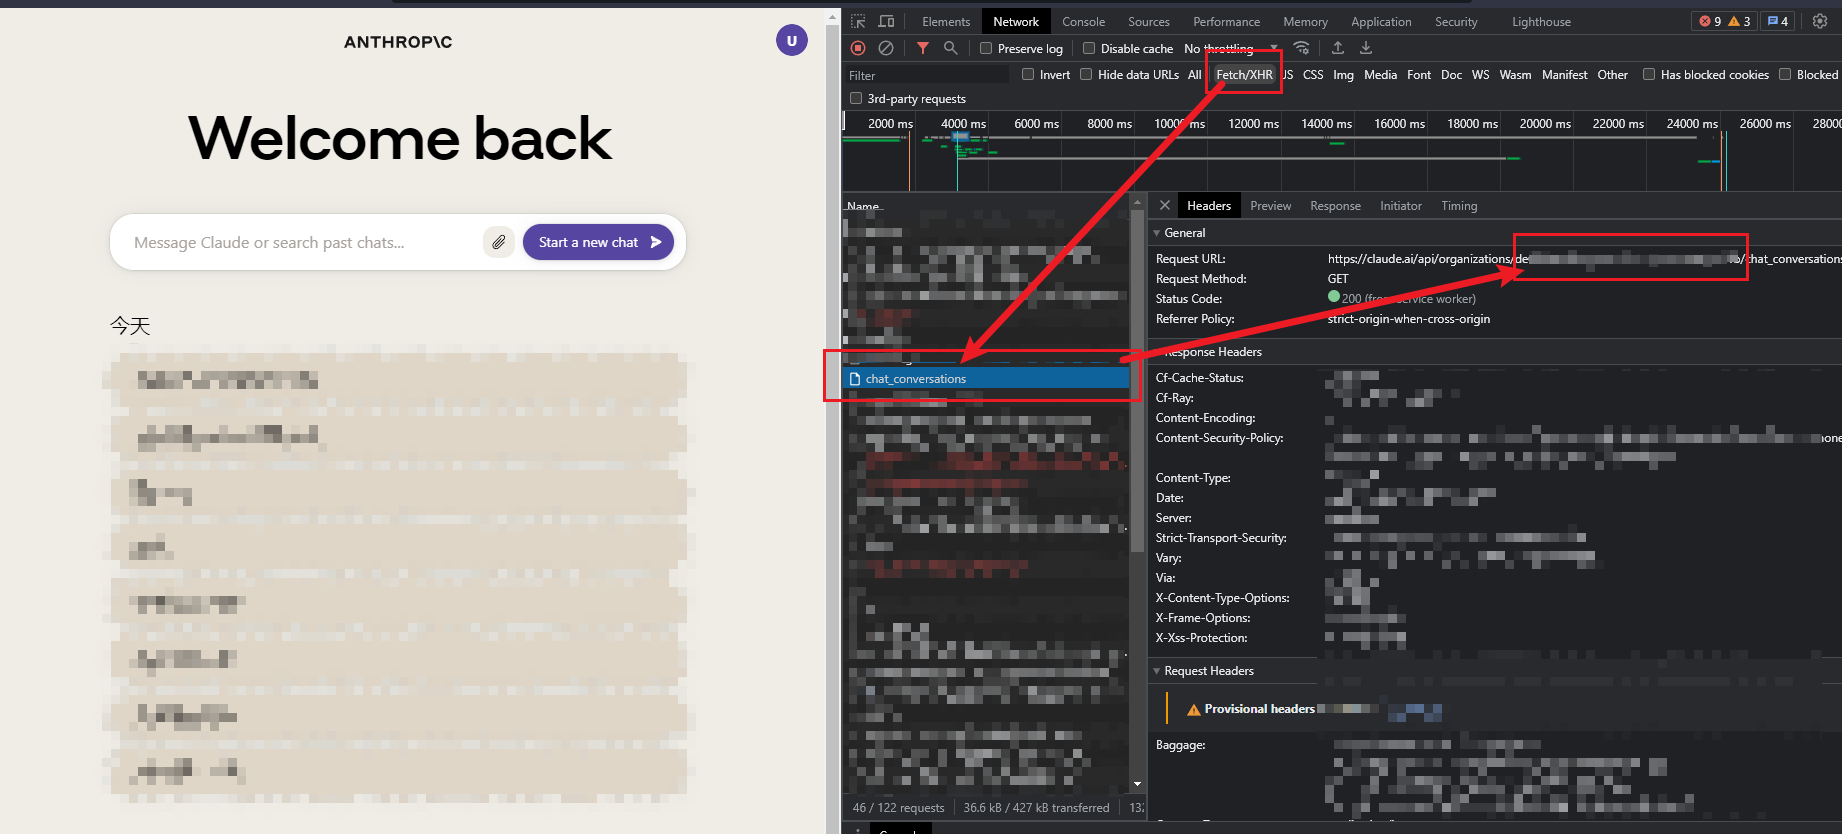Viewport: 1842px width, 834px height.
Task: Focus the network Filter text box
Action: (x=927, y=75)
